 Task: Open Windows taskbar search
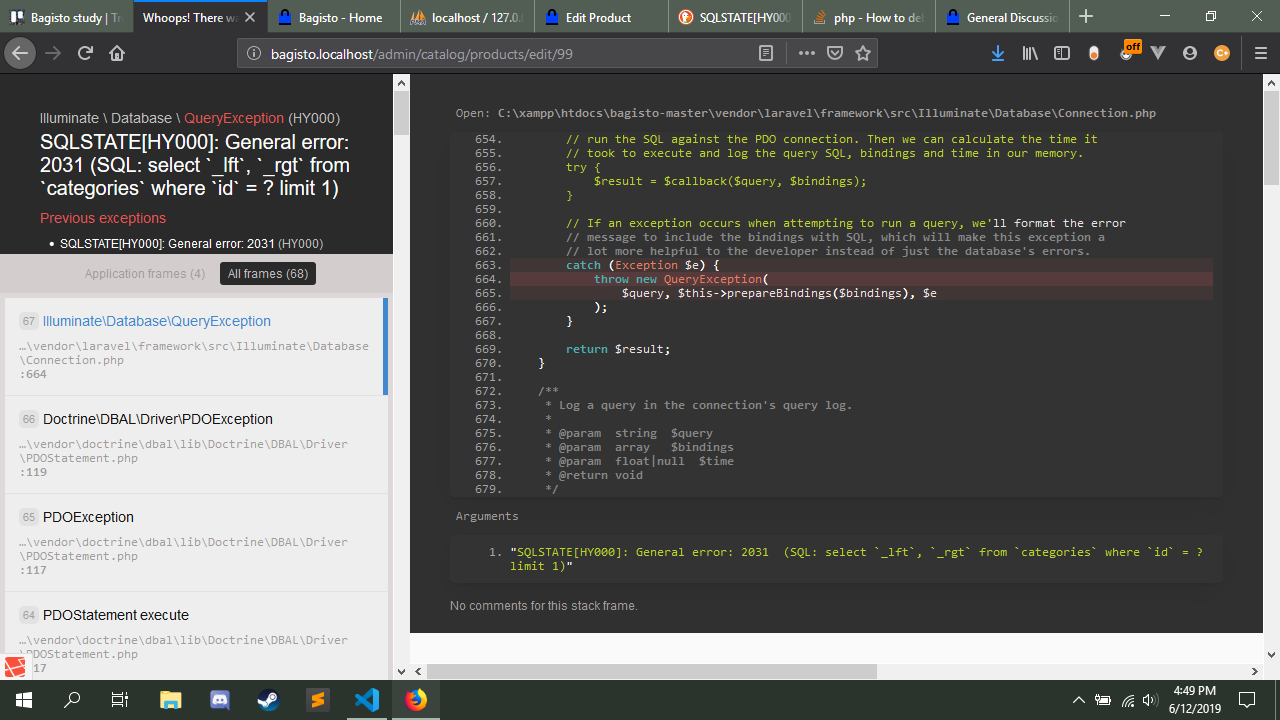click(72, 700)
